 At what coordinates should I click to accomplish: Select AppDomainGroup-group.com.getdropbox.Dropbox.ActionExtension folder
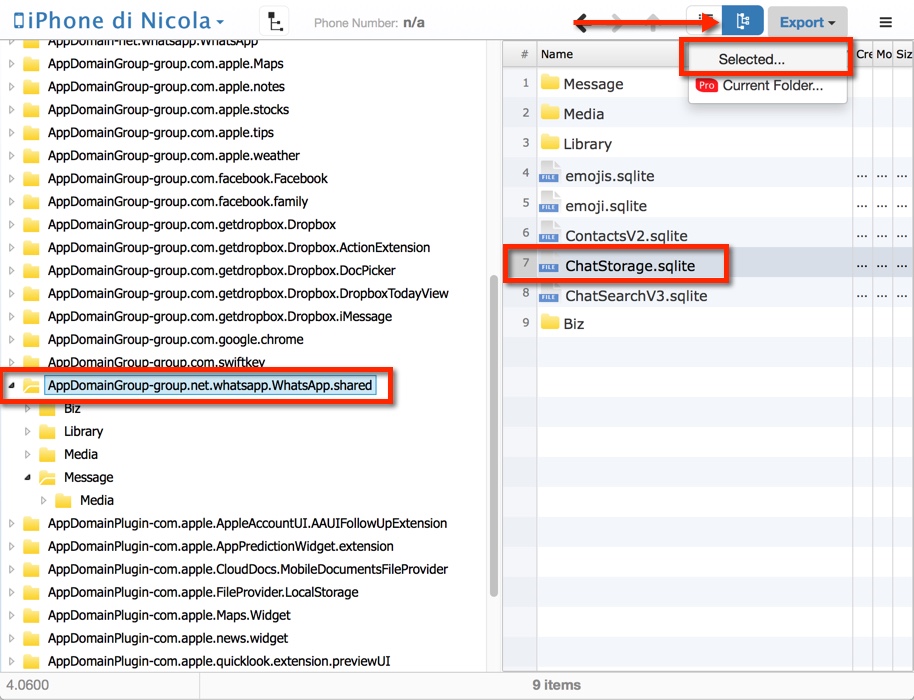(239, 248)
